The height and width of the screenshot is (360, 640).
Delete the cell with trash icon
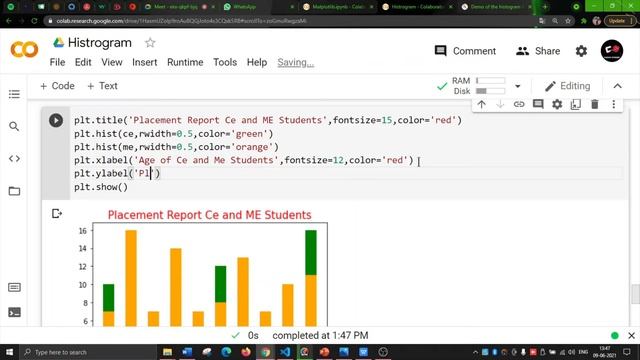click(x=595, y=104)
